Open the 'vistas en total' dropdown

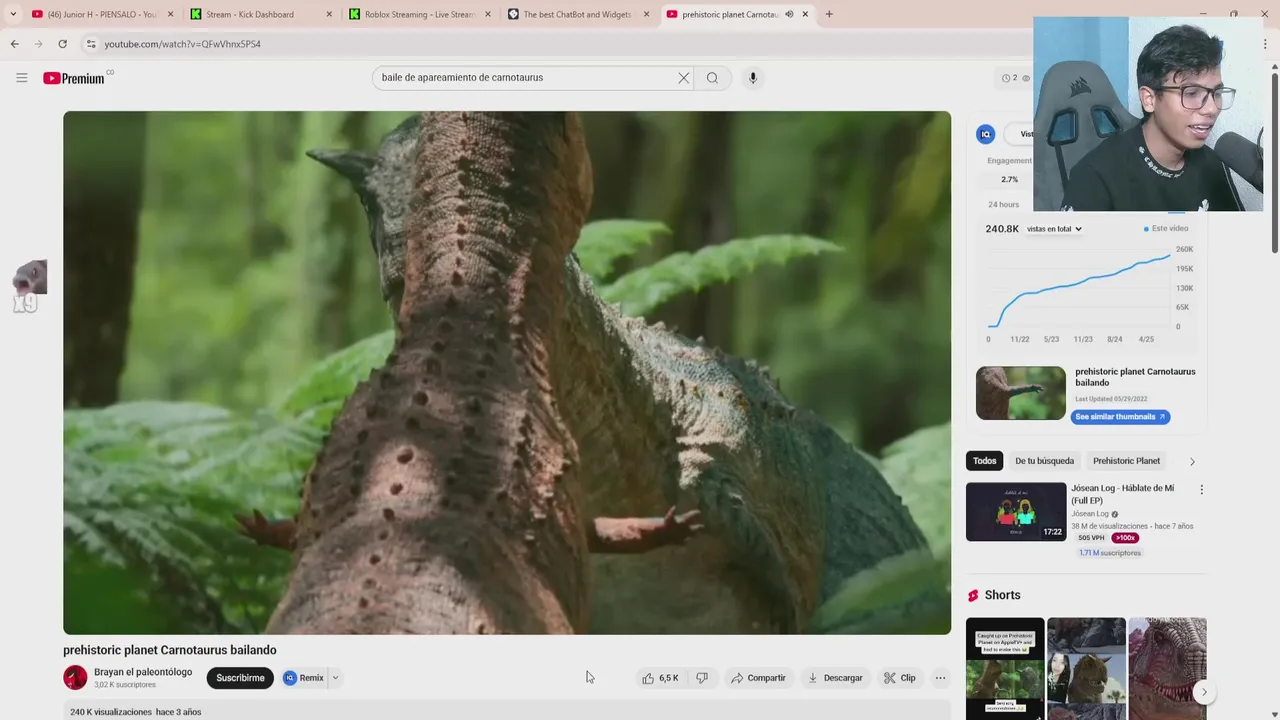coord(1054,229)
